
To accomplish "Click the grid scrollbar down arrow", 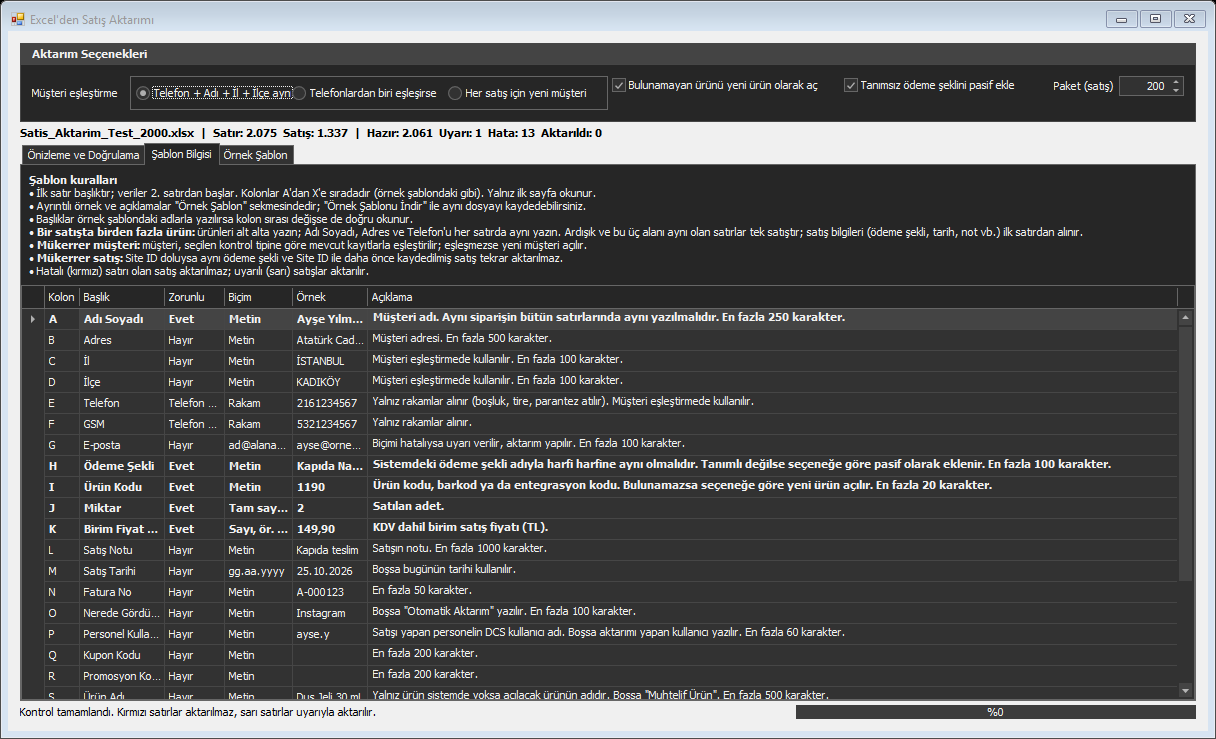I will (1186, 689).
